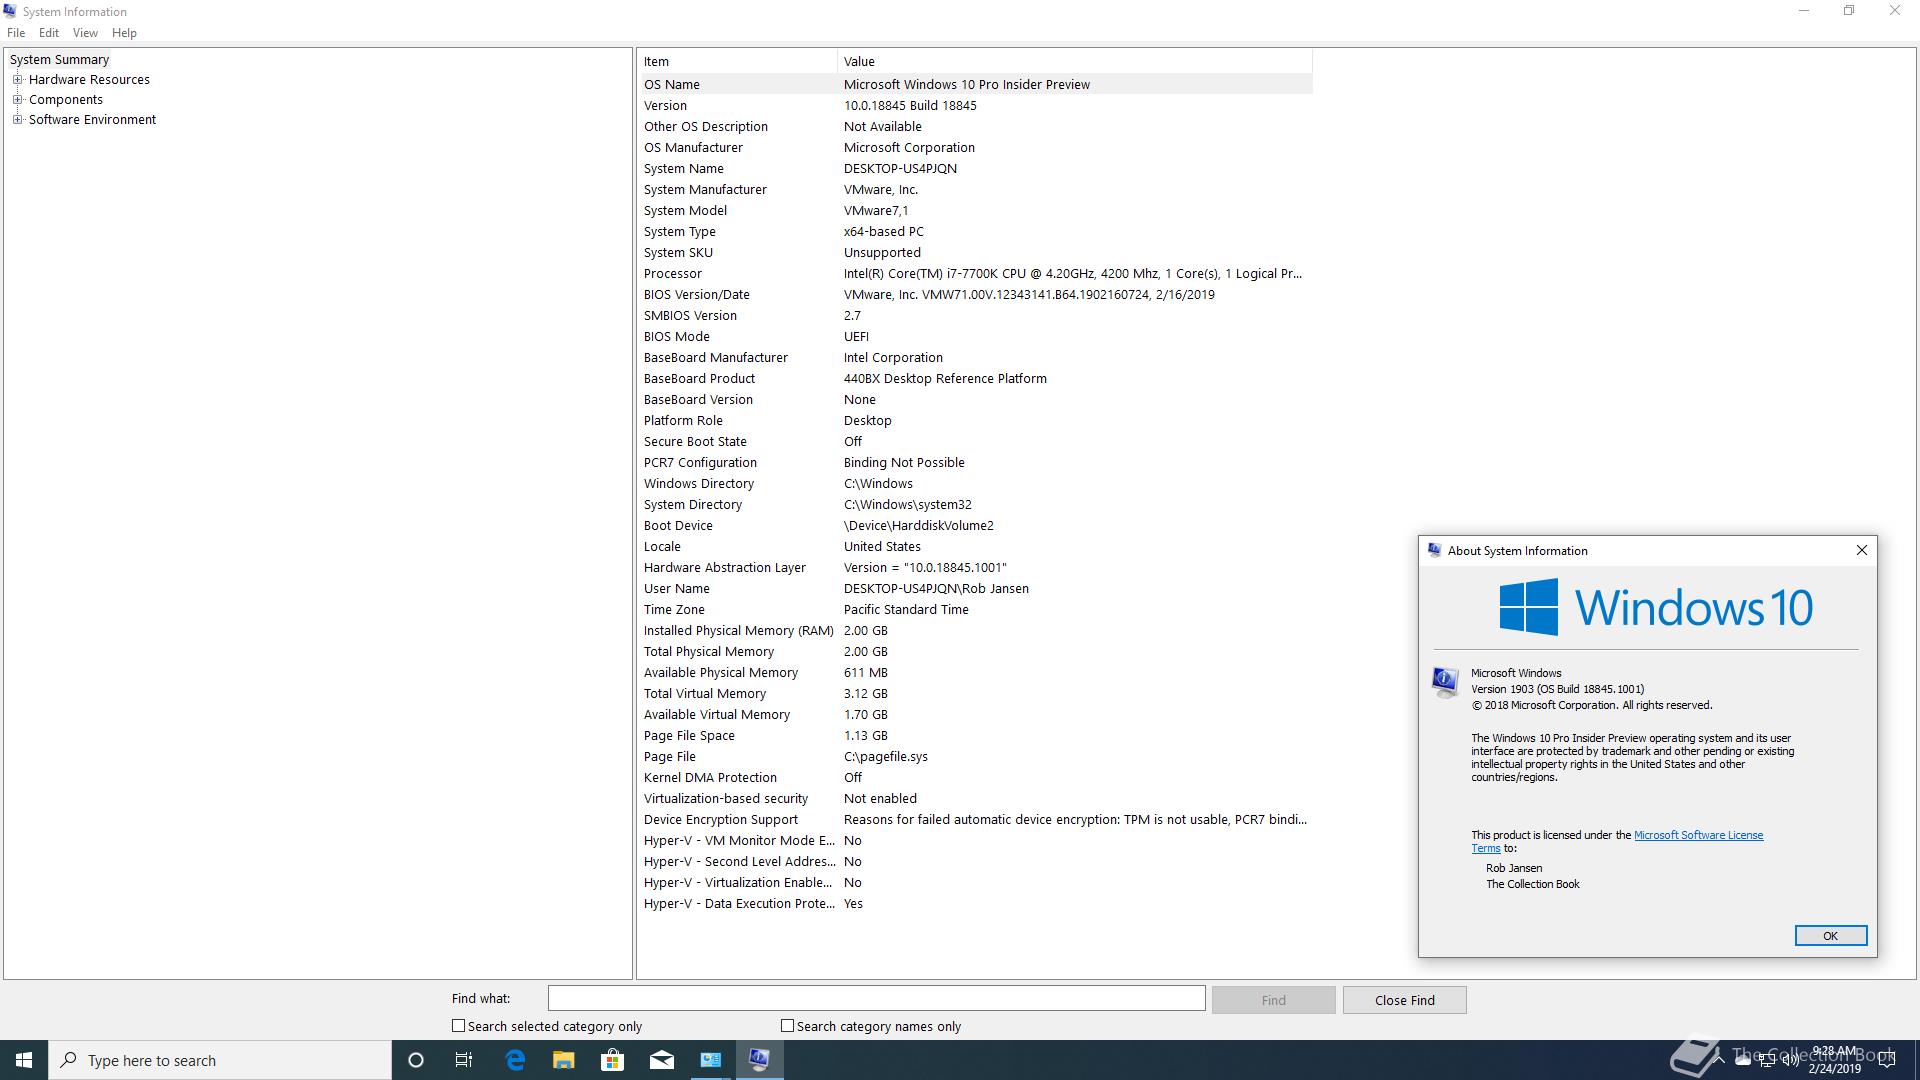Click the Pacific Standard Time value
The image size is (1920, 1080).
906,610
